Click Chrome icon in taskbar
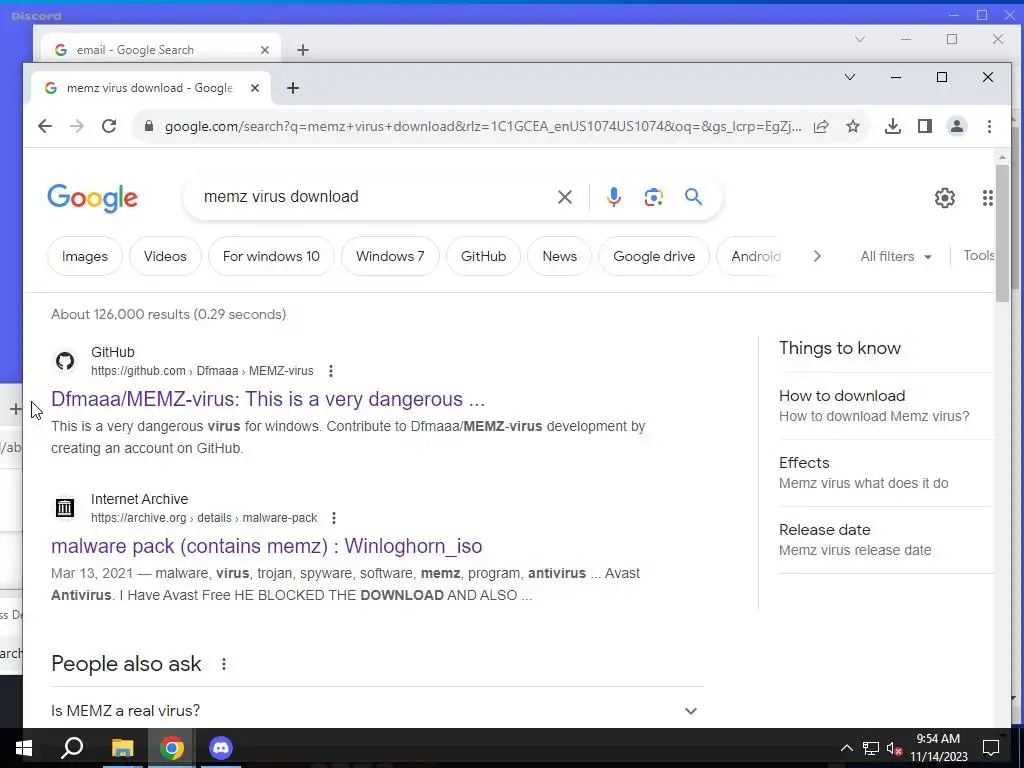The width and height of the screenshot is (1024, 768). tap(172, 748)
